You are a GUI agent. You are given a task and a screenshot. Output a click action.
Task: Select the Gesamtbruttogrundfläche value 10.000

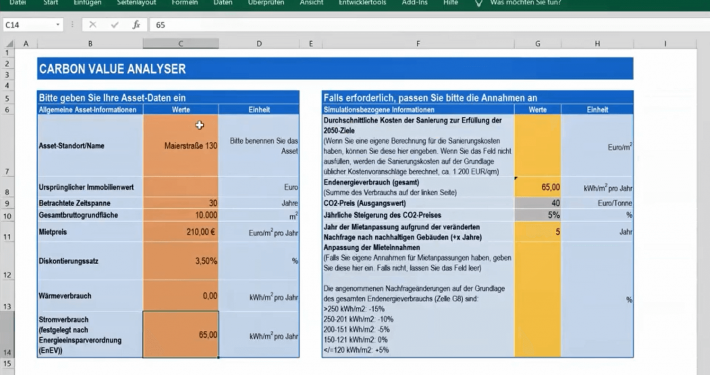[181, 215]
